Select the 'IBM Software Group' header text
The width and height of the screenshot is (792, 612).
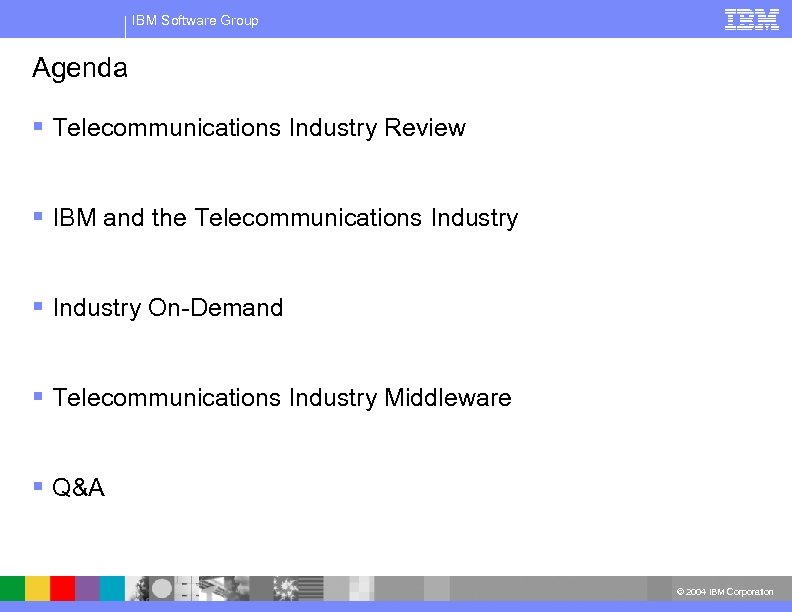click(x=195, y=21)
